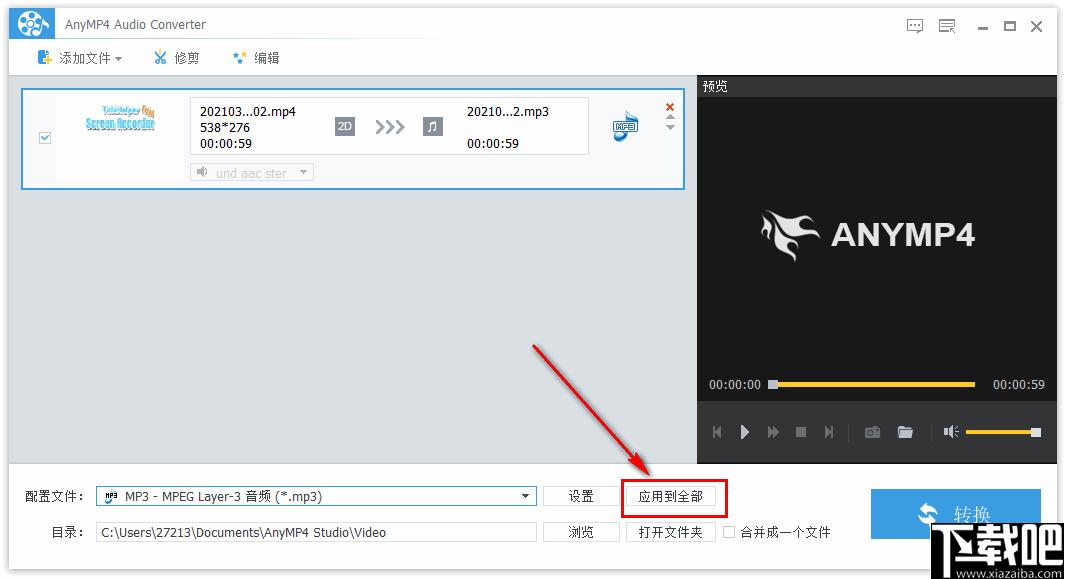Image resolution: width=1066 pixels, height=579 pixels.
Task: Open the 配置文件 MP3 profile dropdown
Action: 316,496
